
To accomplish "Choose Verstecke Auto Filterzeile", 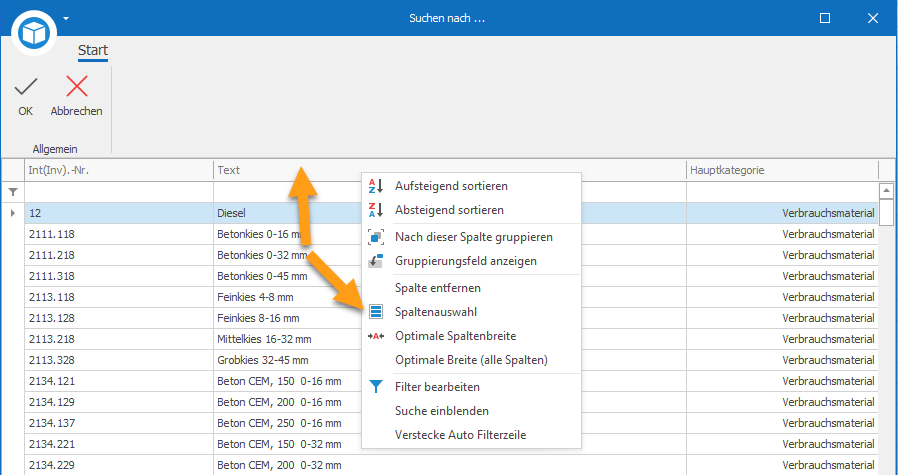I will point(471,435).
